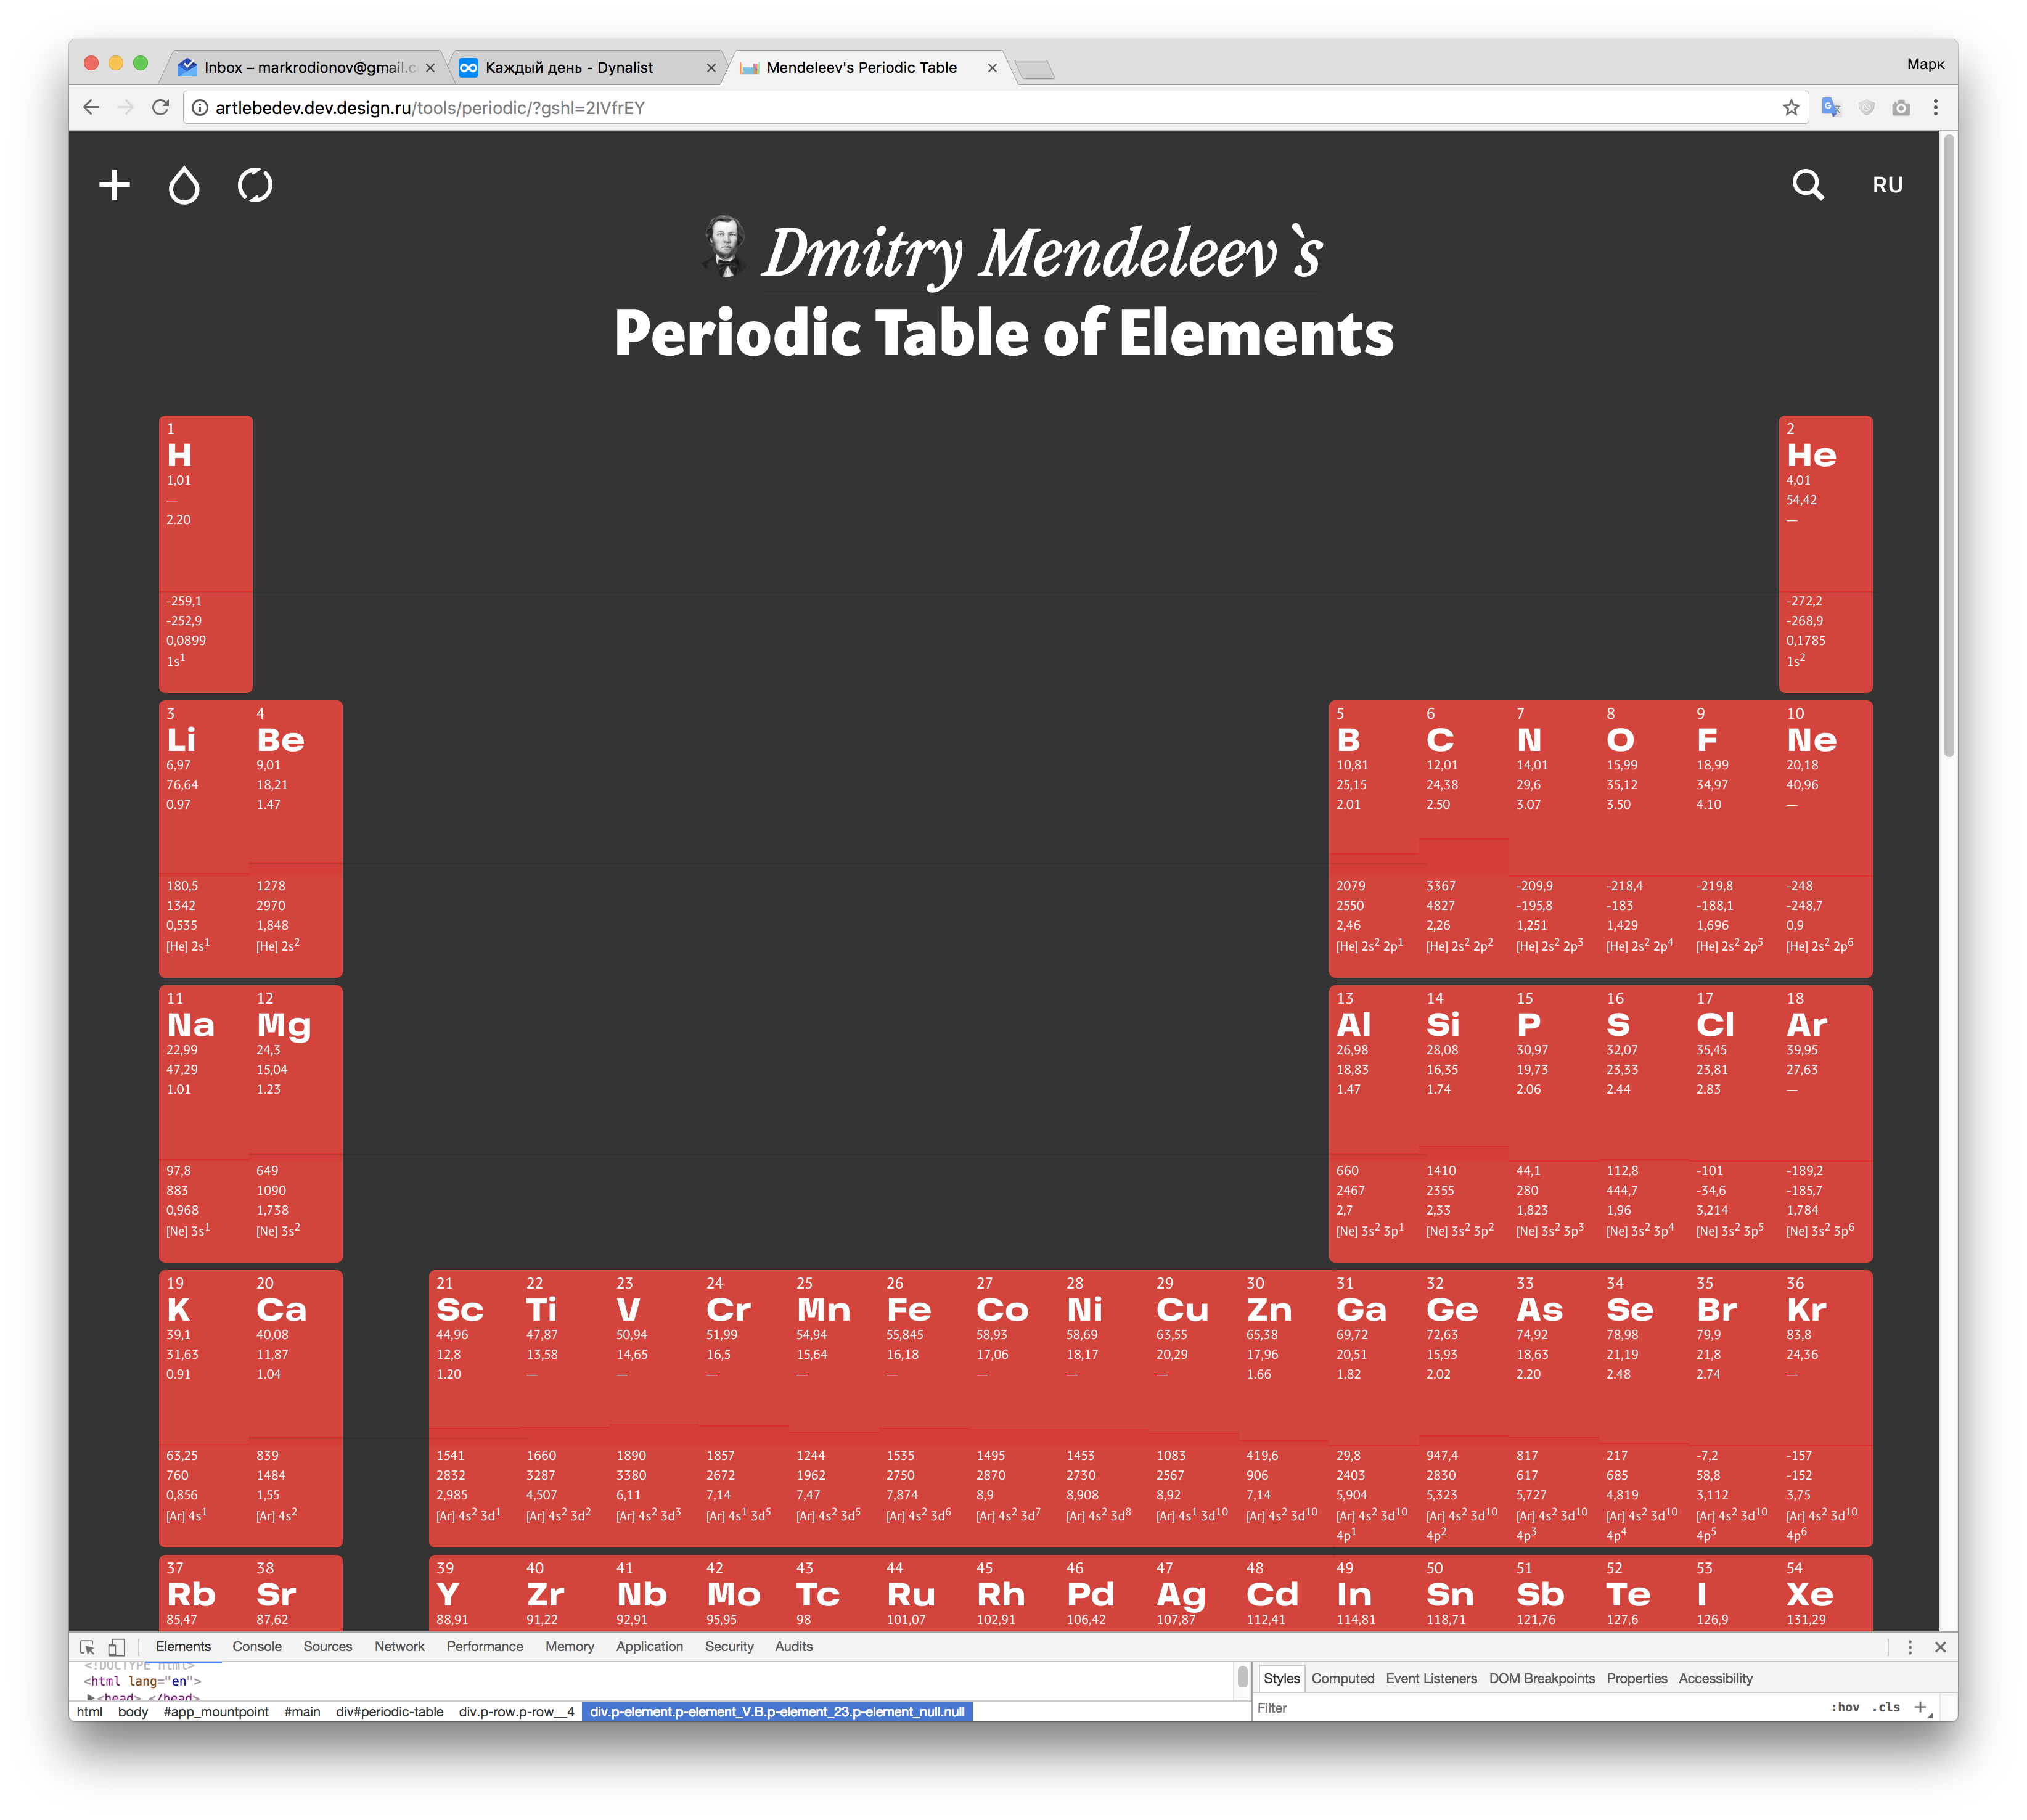Click the plus icon above the table

coord(114,185)
